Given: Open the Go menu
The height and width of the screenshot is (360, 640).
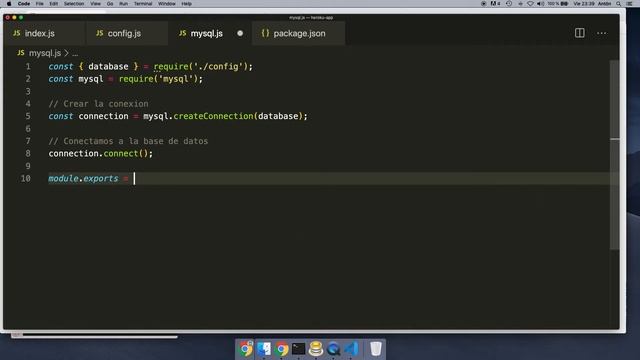Looking at the screenshot, I should click(110, 4).
